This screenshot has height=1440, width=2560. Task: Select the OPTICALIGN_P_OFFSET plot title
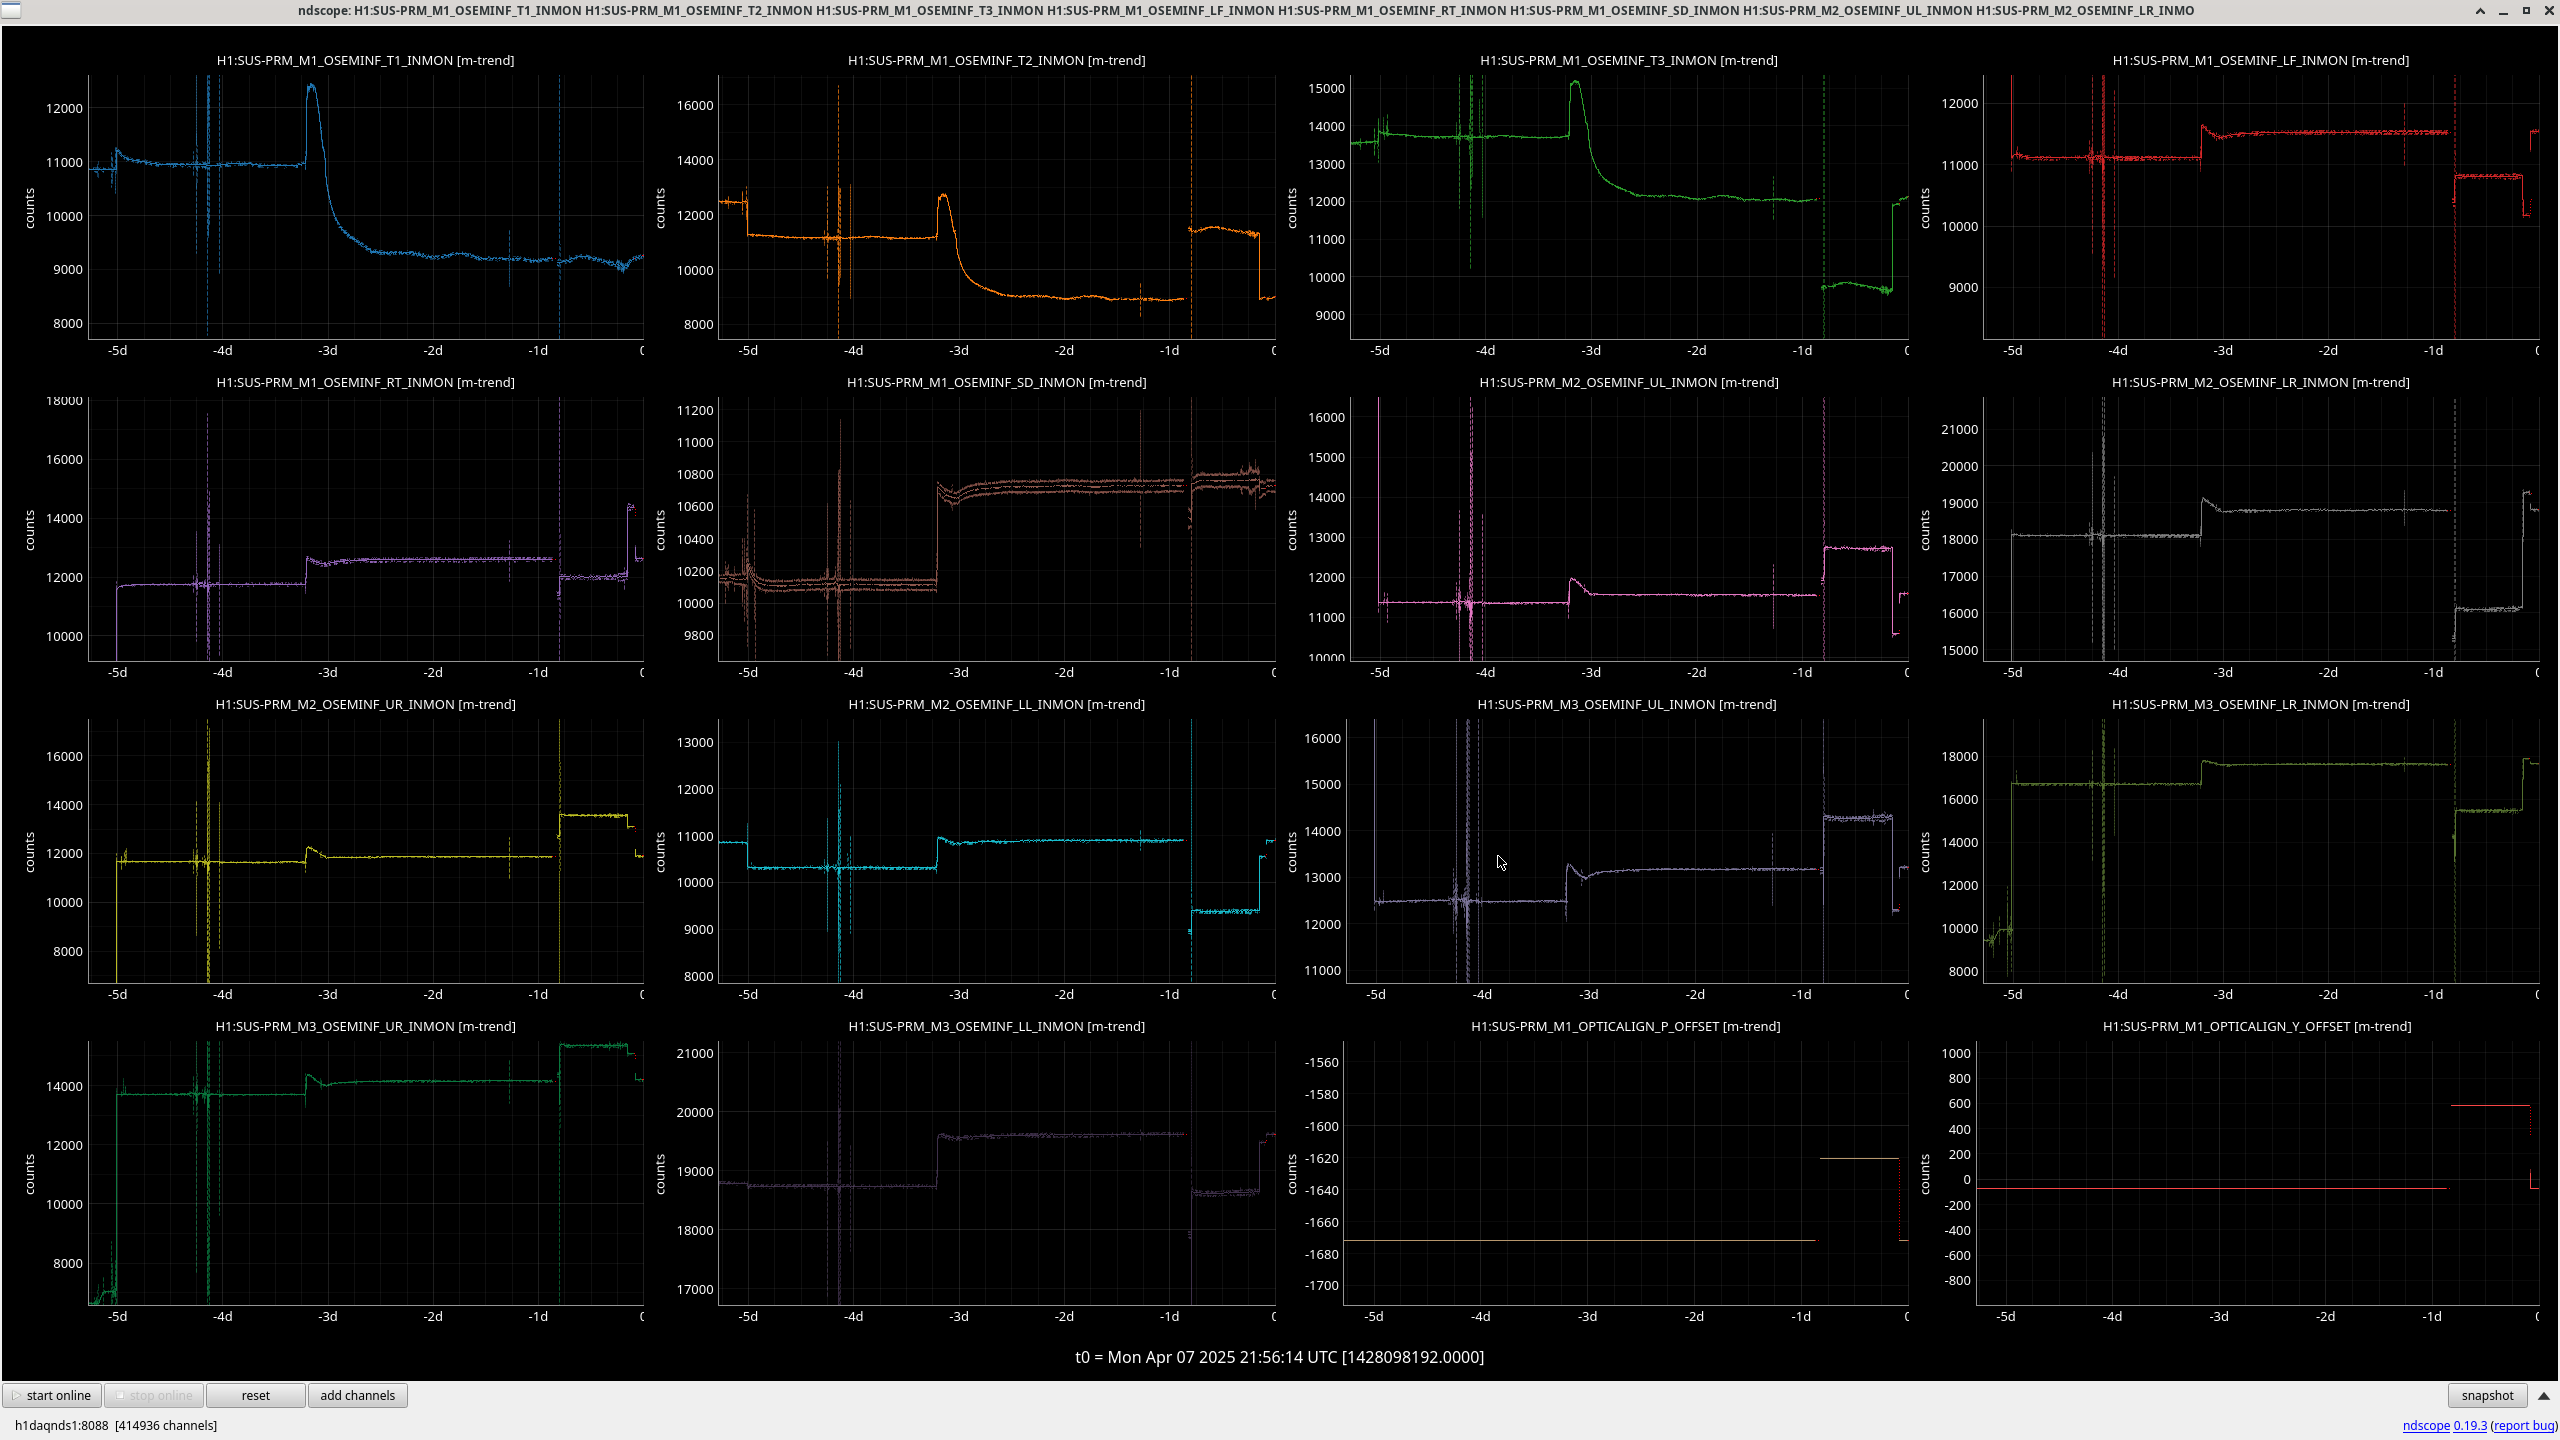tap(1625, 1026)
